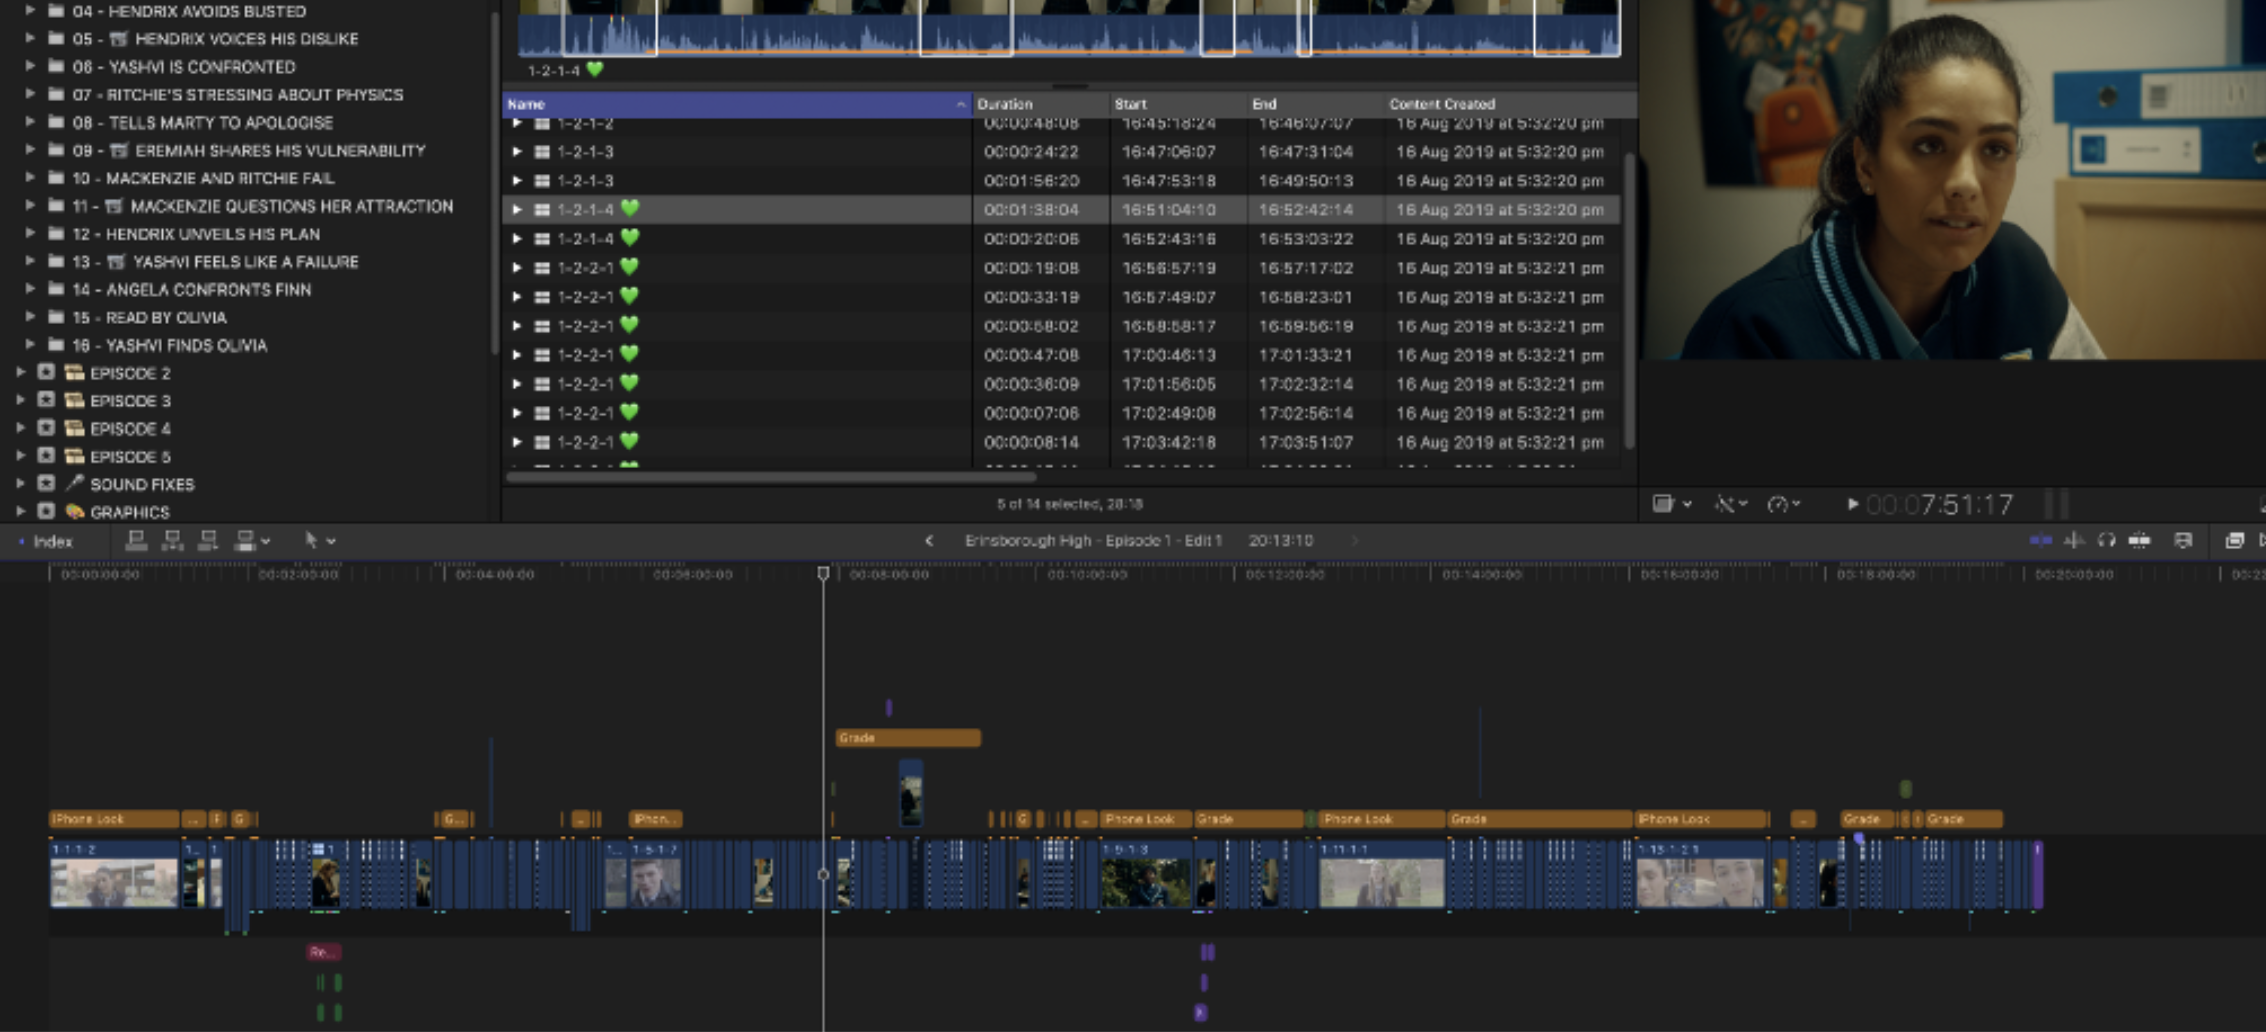Sort clips by the Duration column header
This screenshot has height=1032, width=2266.
pos(1040,104)
